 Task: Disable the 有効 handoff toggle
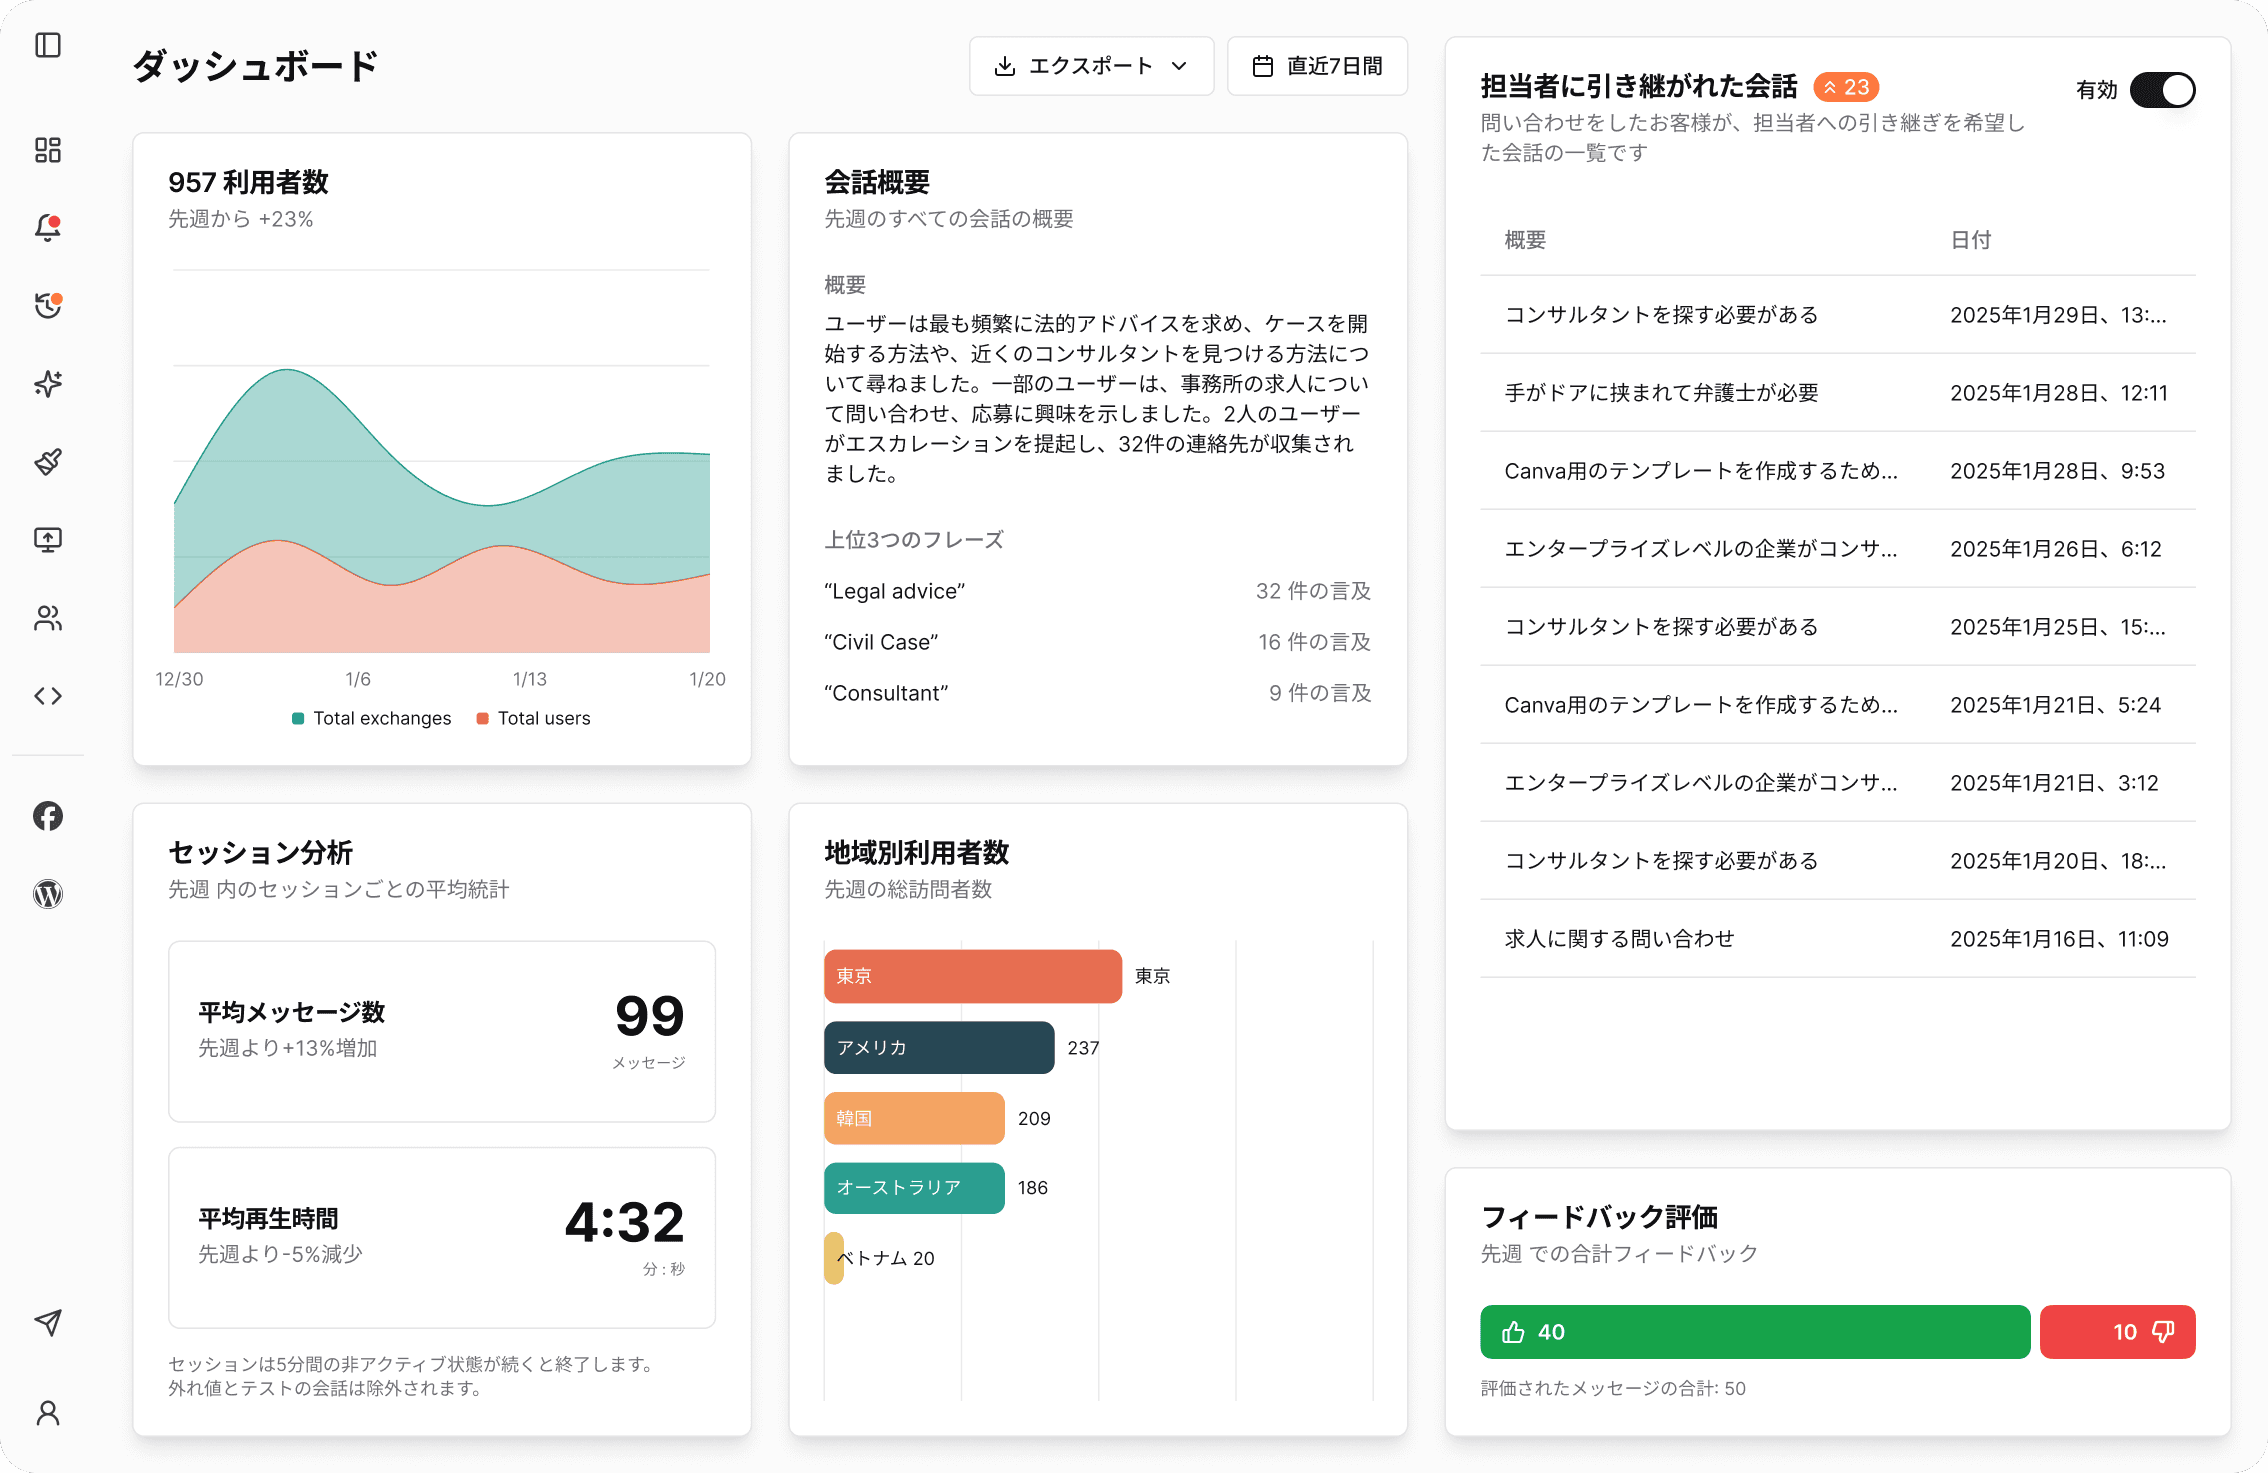tap(2163, 90)
